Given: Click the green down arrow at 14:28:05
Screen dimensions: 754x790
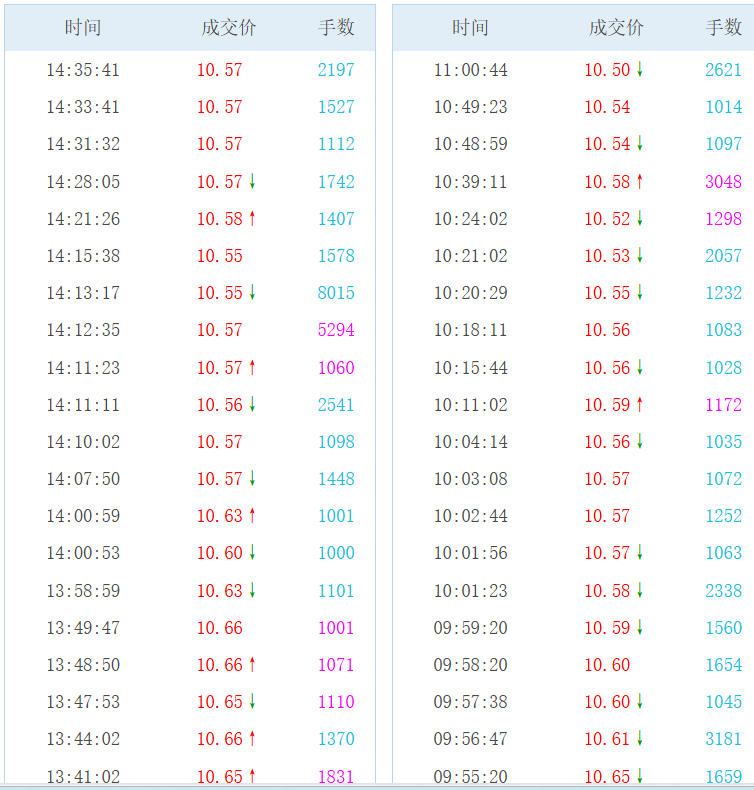Looking at the screenshot, I should (x=252, y=181).
